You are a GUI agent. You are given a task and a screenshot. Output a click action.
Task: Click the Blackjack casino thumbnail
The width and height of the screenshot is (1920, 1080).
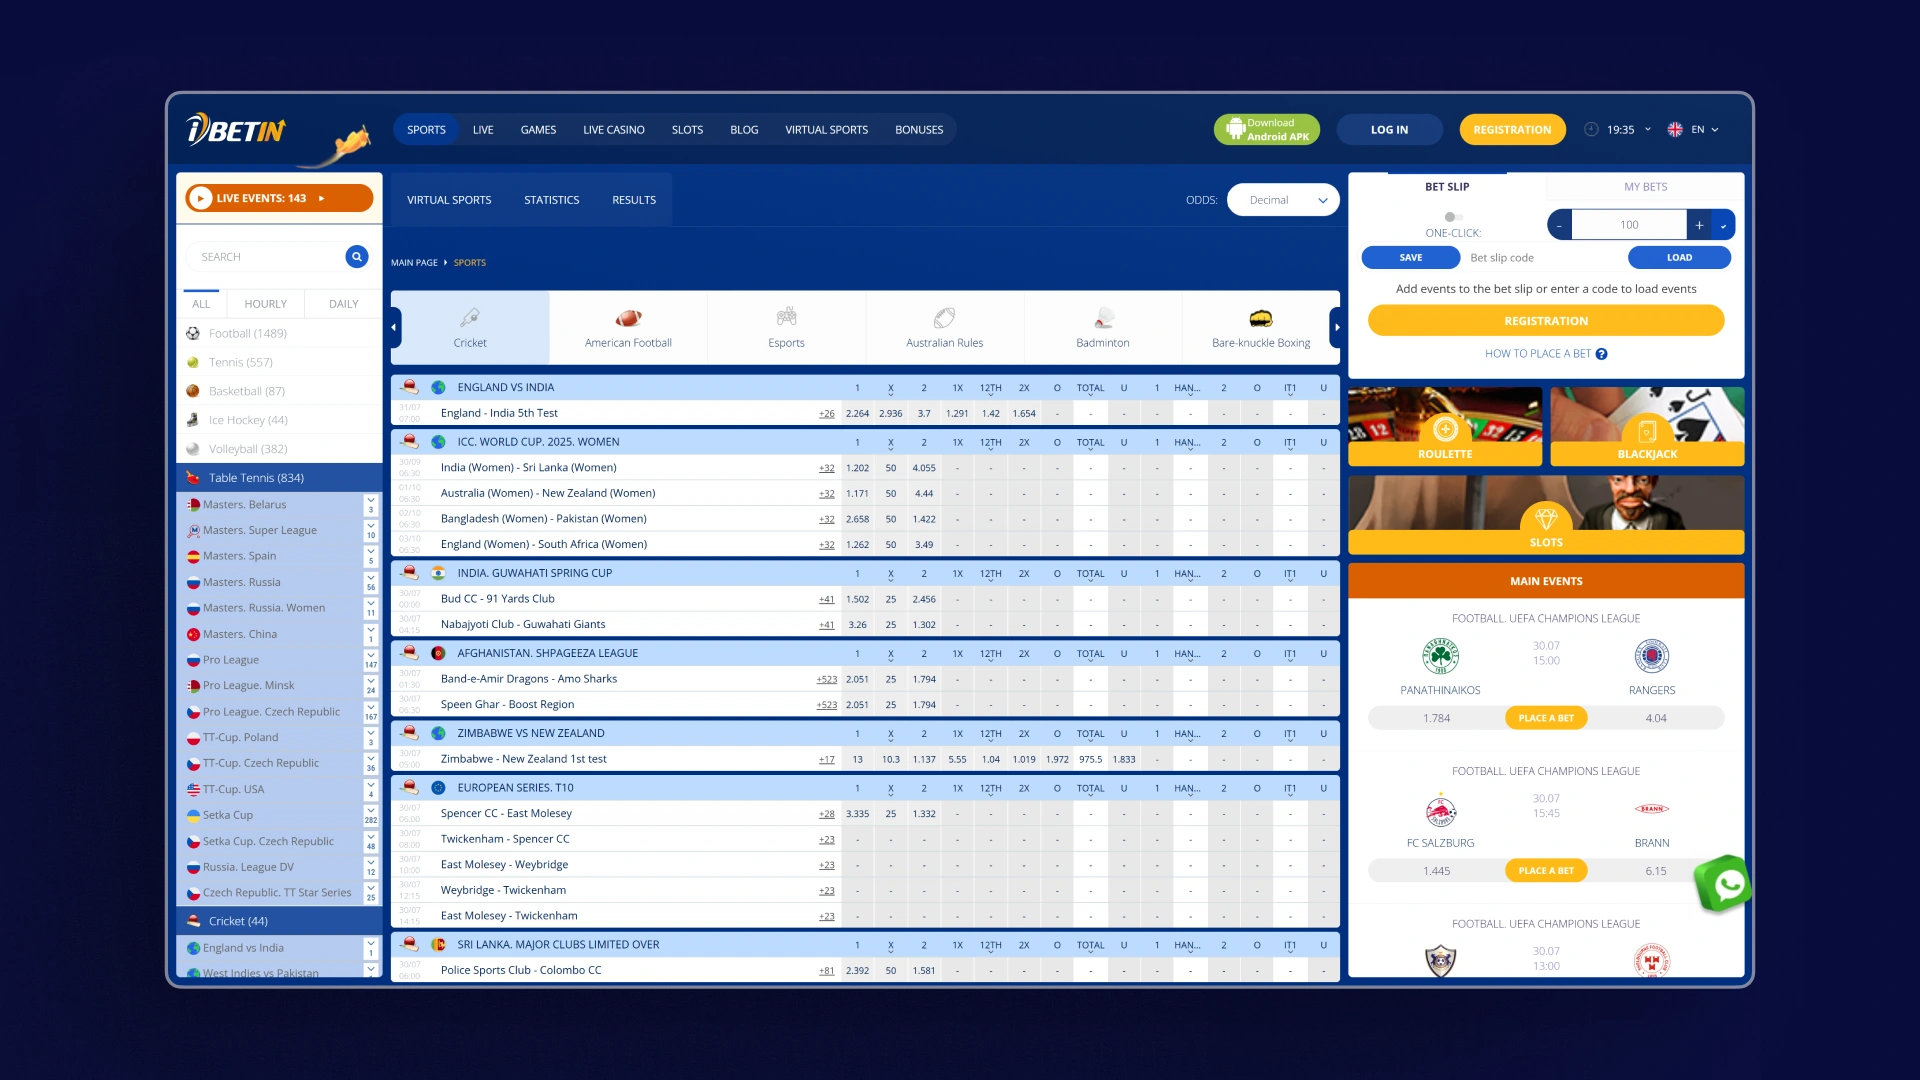point(1647,427)
